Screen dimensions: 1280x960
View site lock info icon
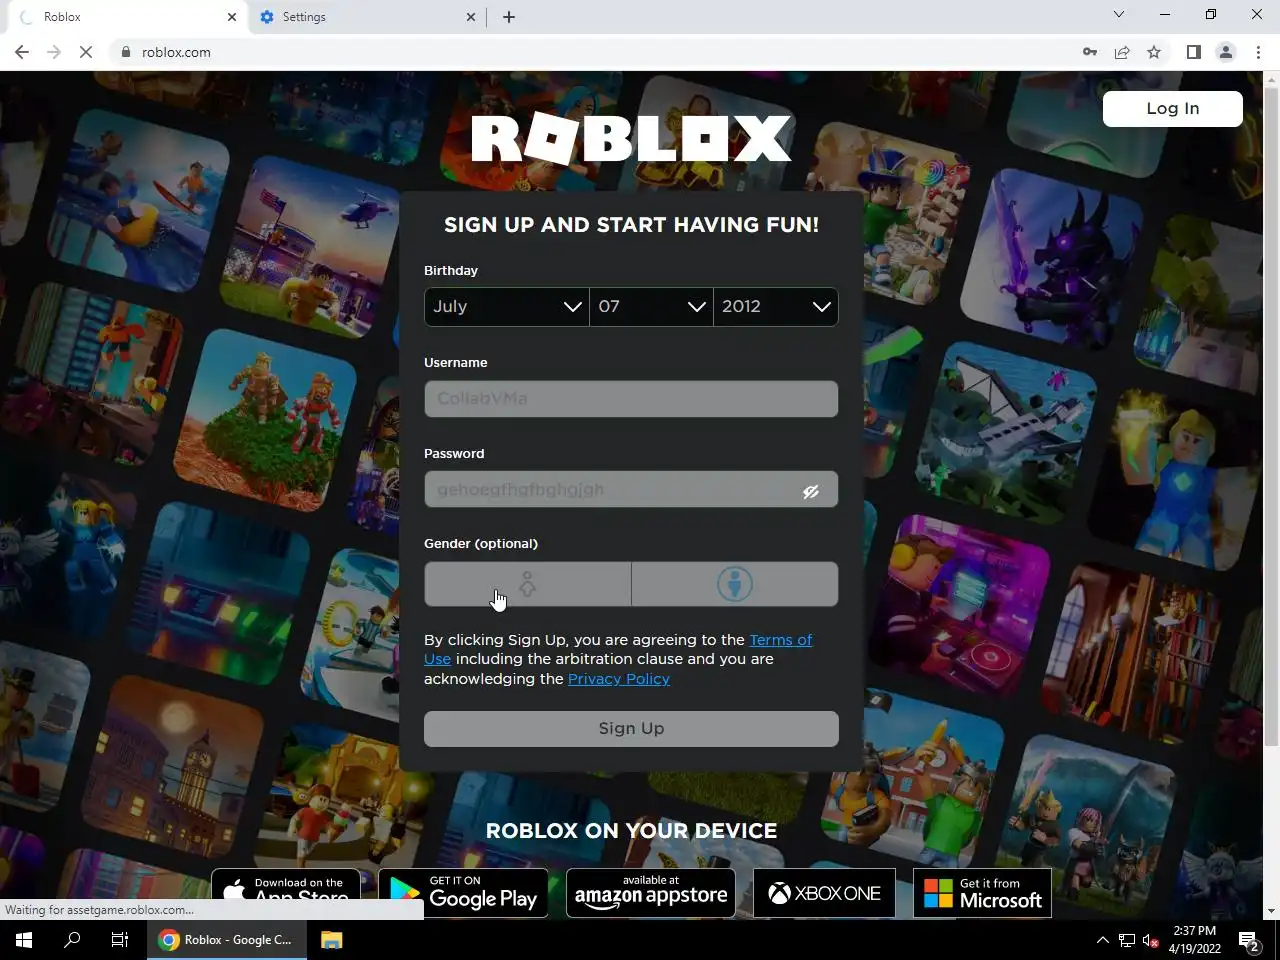click(126, 52)
